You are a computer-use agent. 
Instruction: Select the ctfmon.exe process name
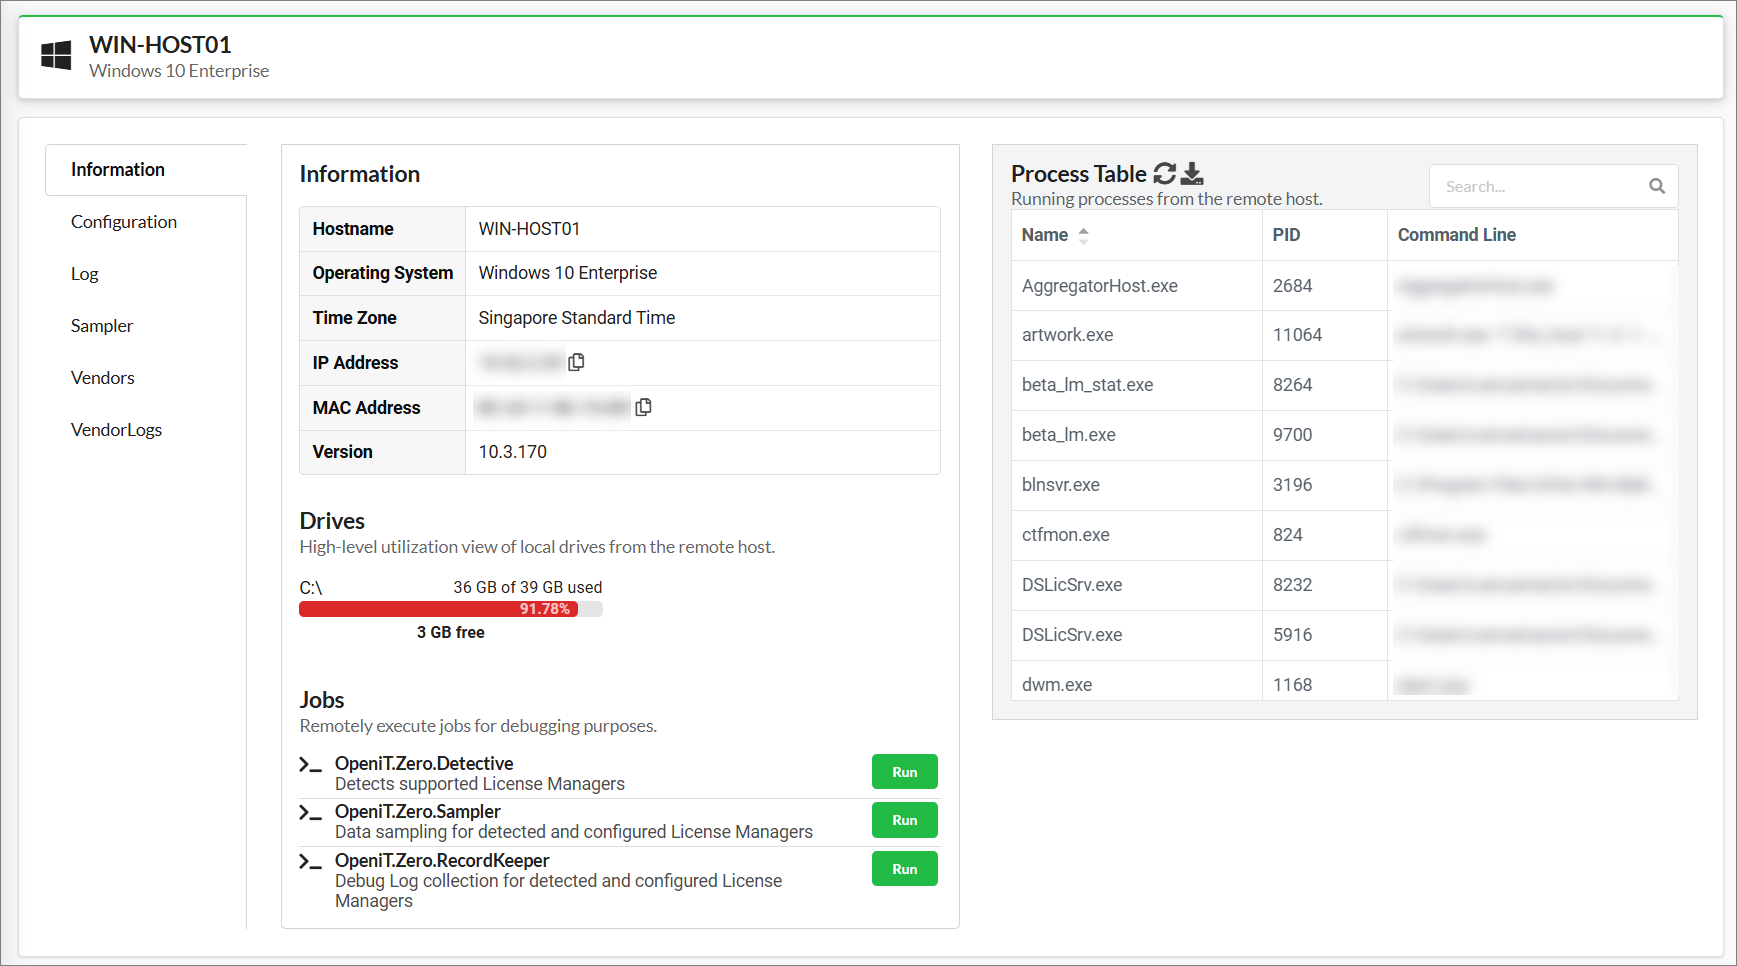pos(1065,535)
